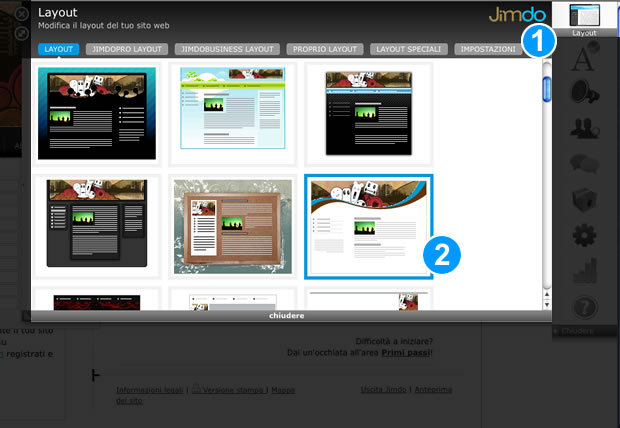Choose the brown wooden frame layout
The height and width of the screenshot is (428, 620).
click(232, 226)
